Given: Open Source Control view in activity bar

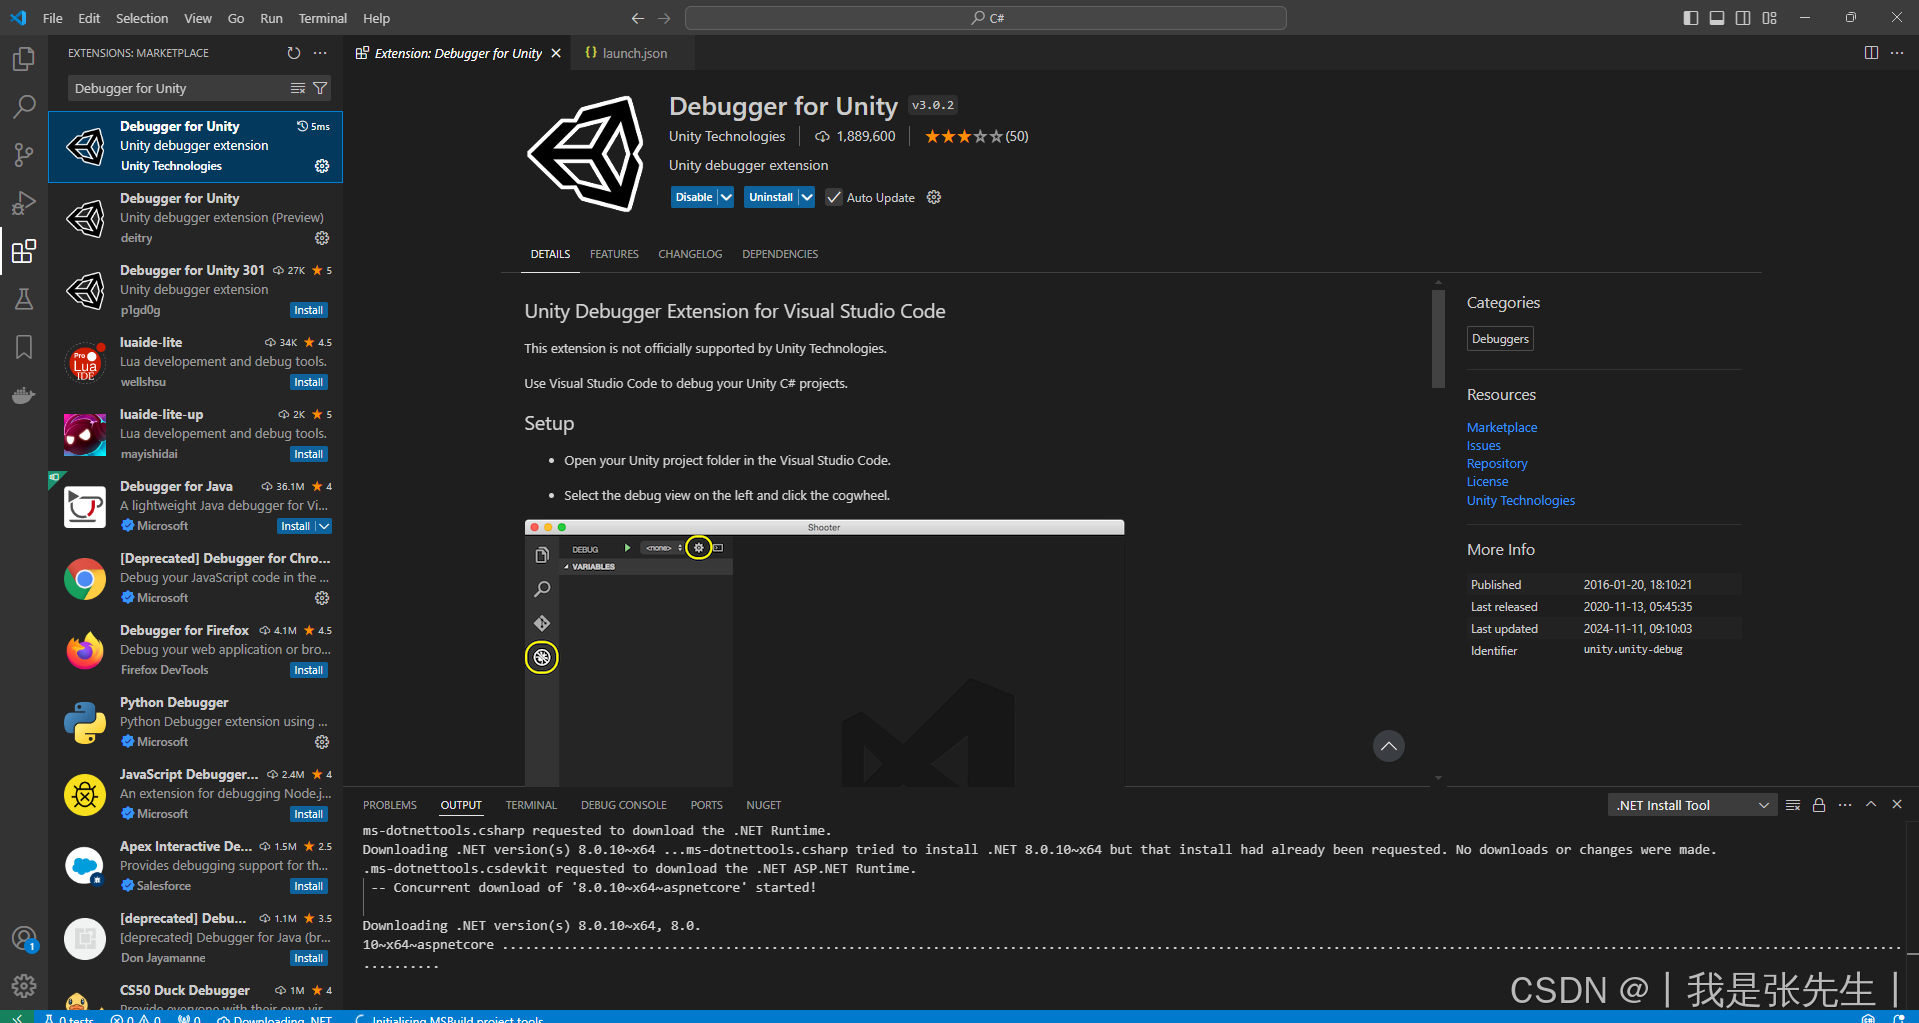Looking at the screenshot, I should point(24,154).
